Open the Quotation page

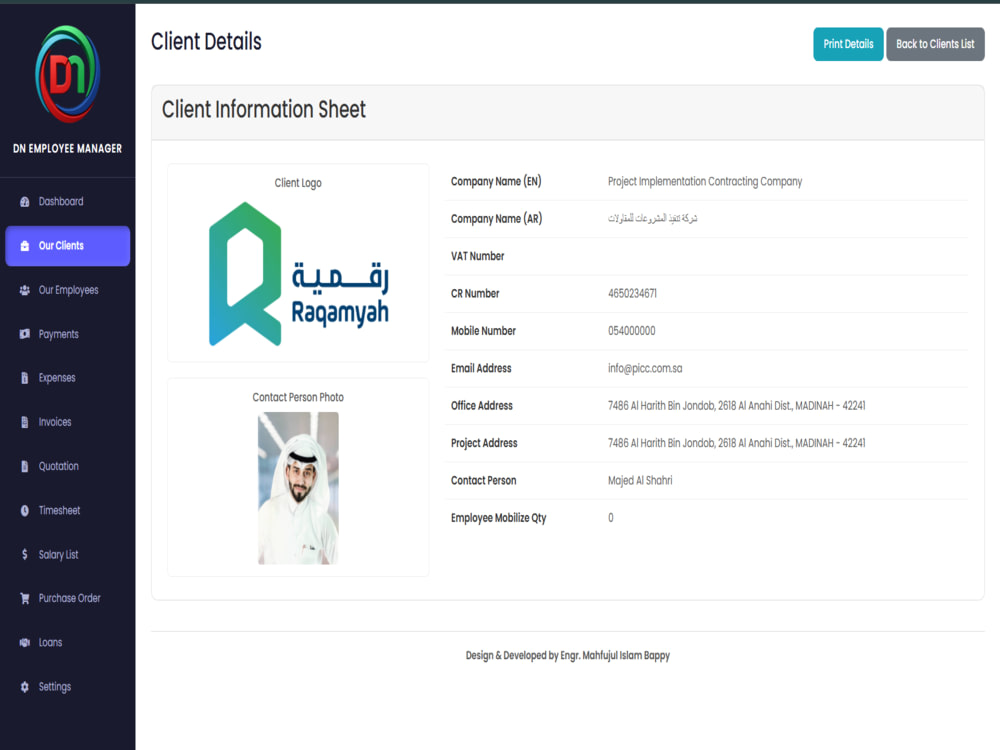click(x=68, y=466)
